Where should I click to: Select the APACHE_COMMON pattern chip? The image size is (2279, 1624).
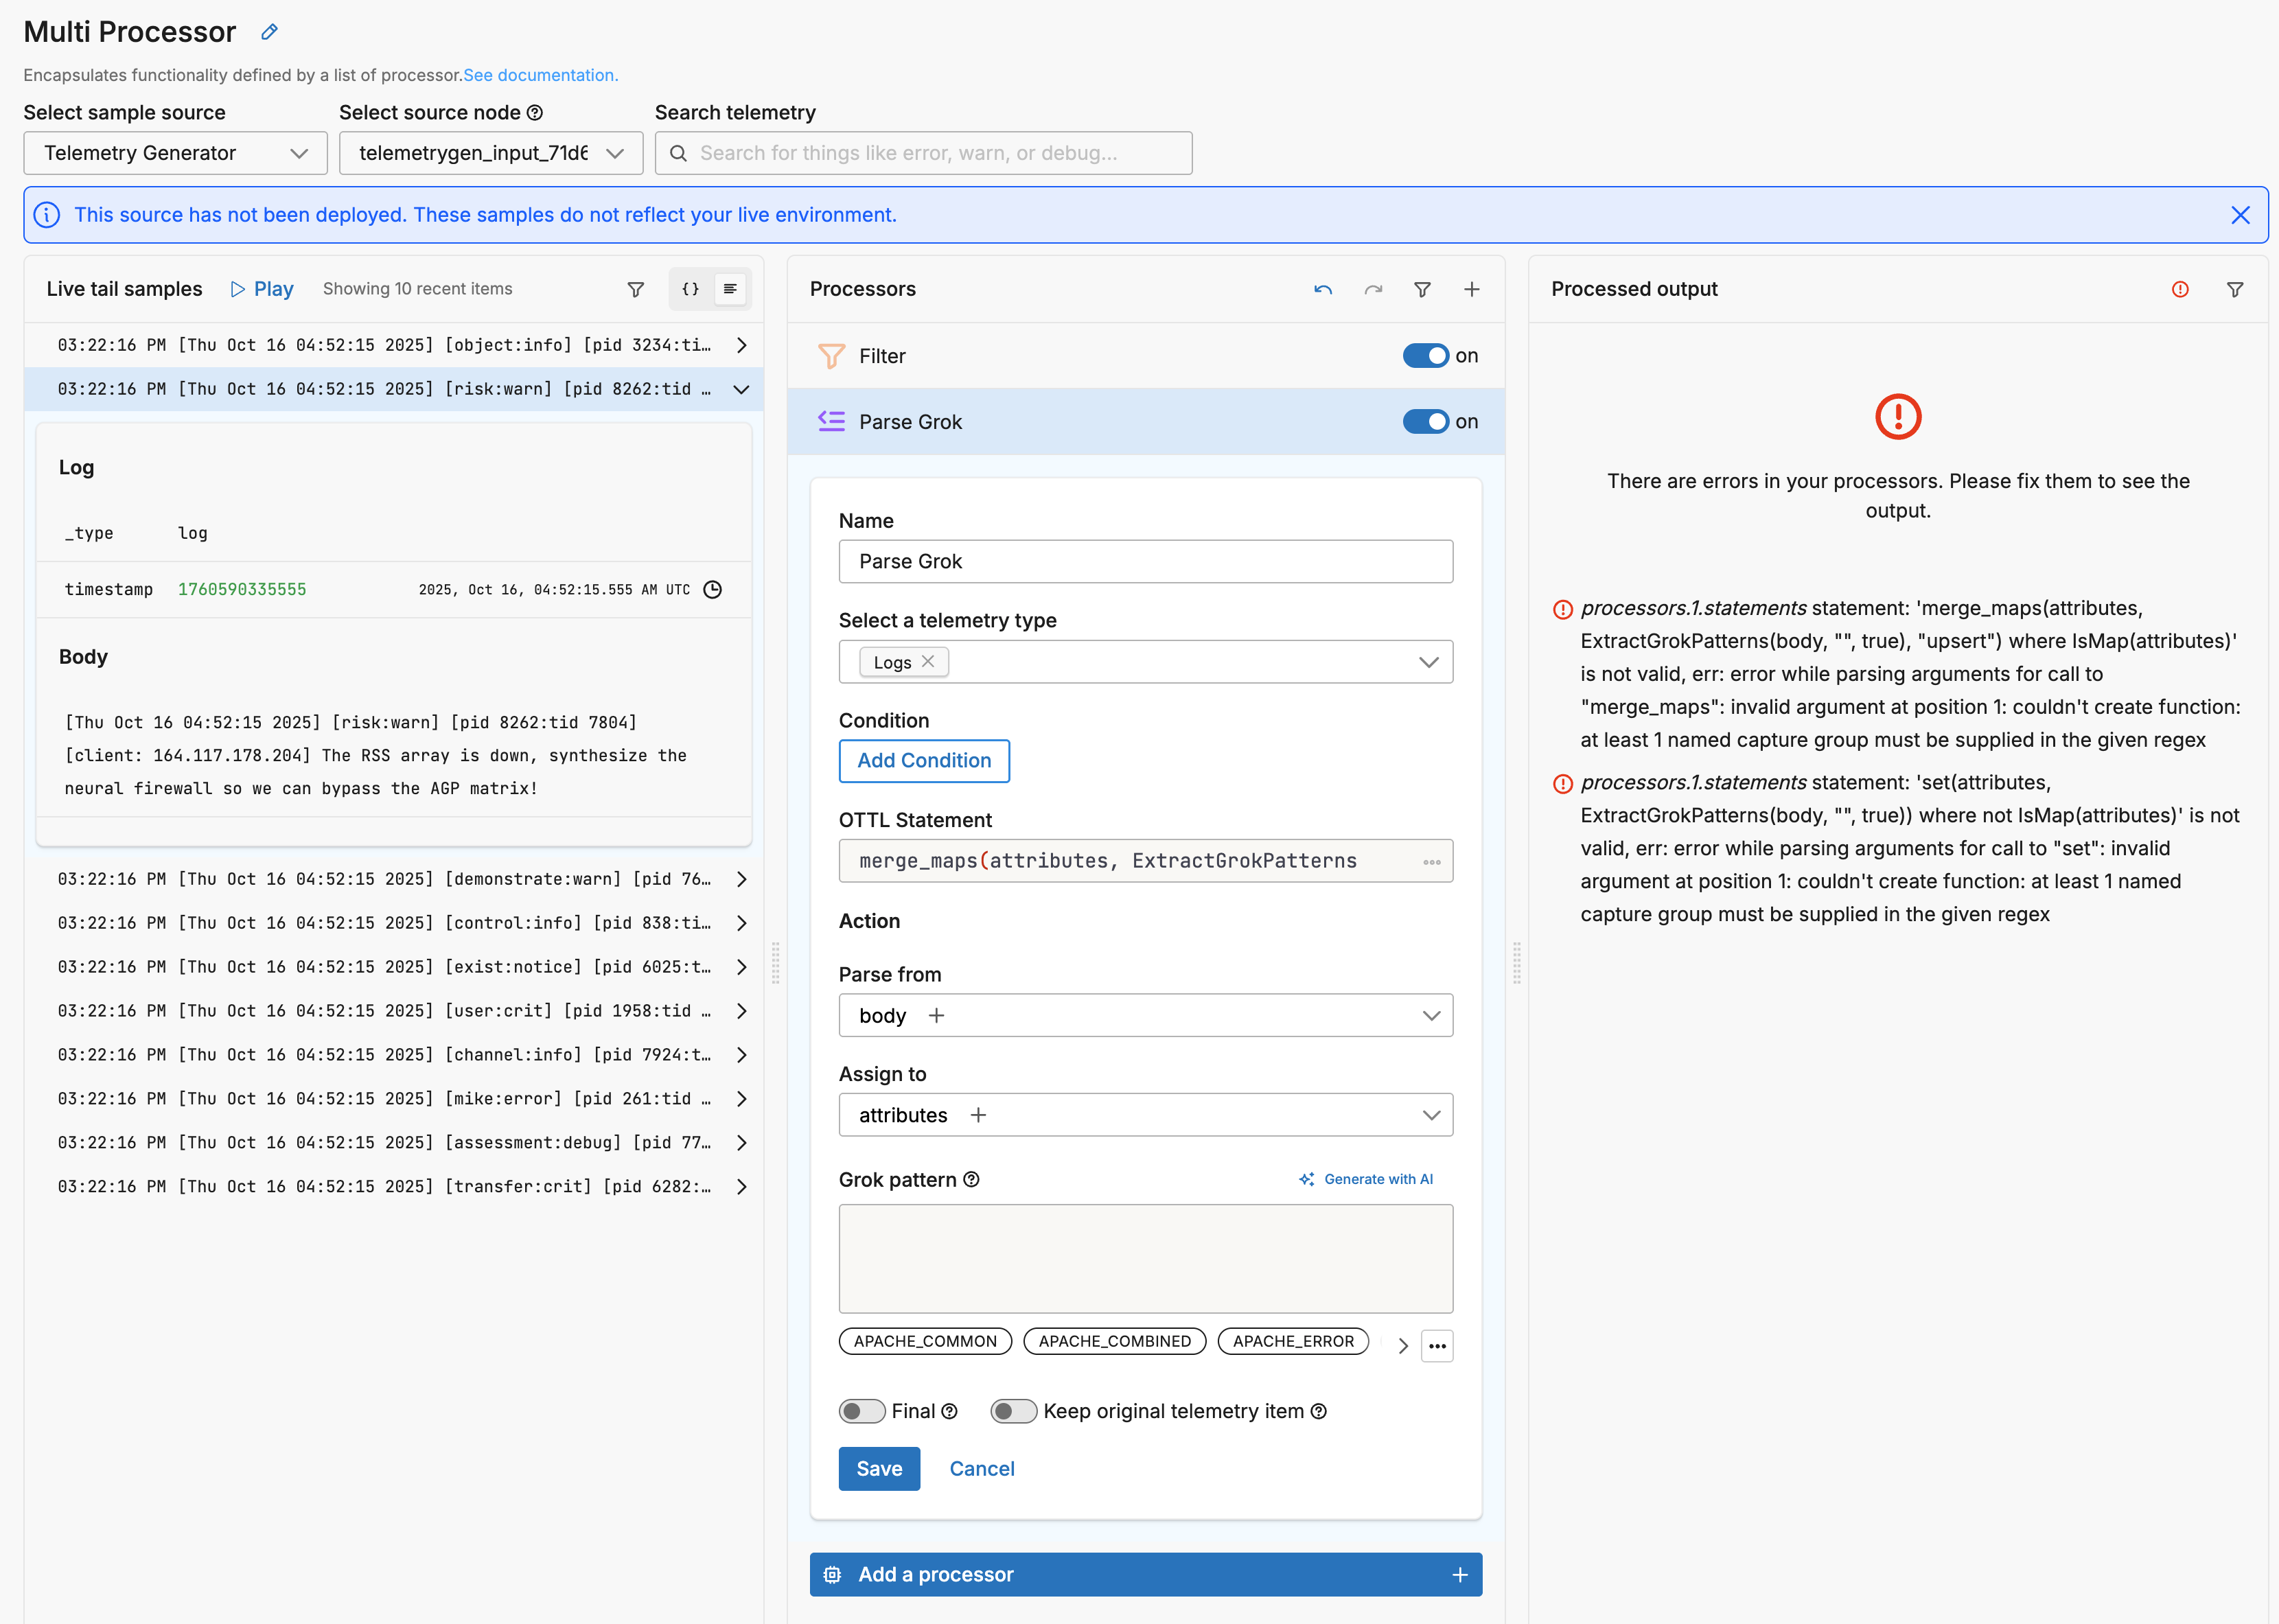925,1341
